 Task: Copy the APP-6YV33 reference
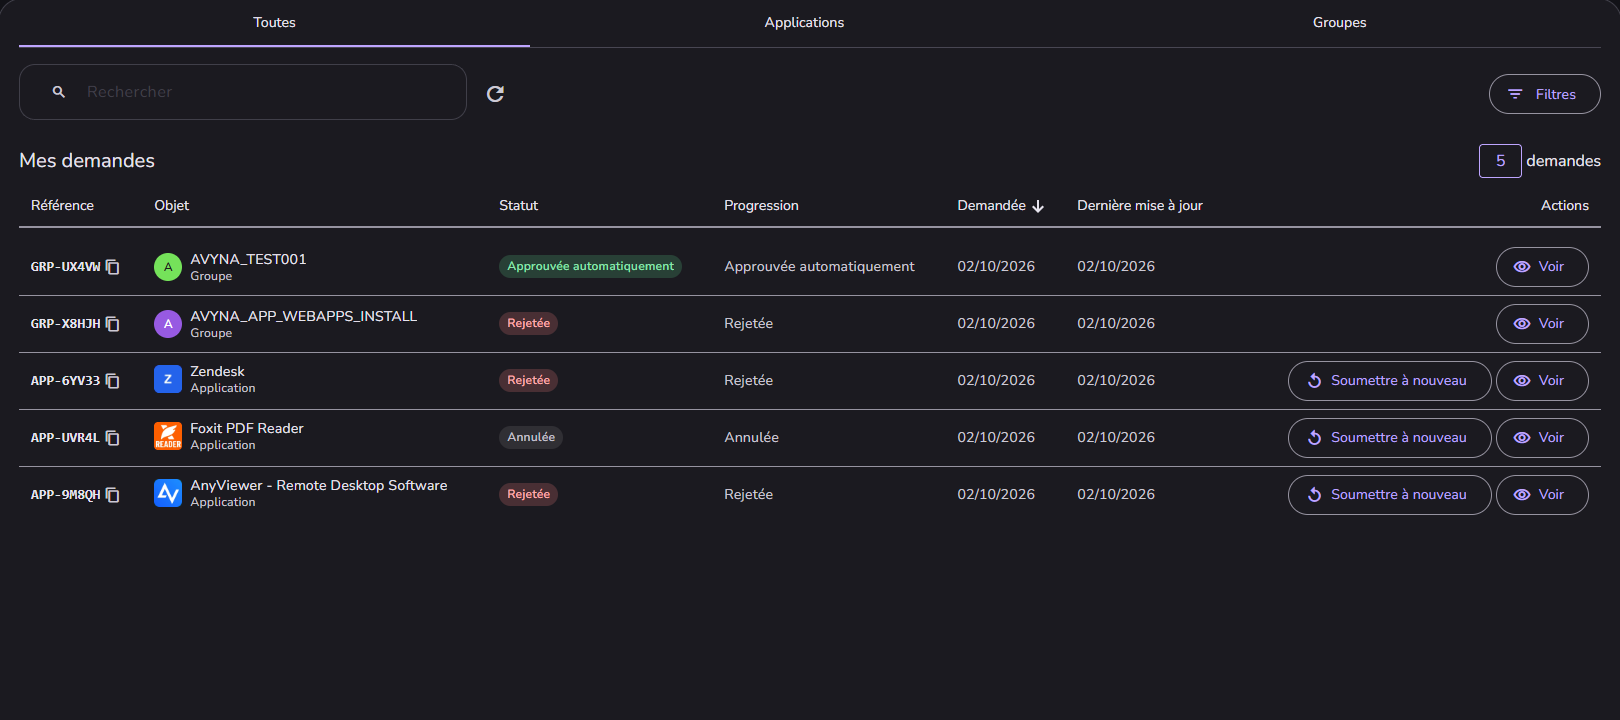tap(113, 381)
